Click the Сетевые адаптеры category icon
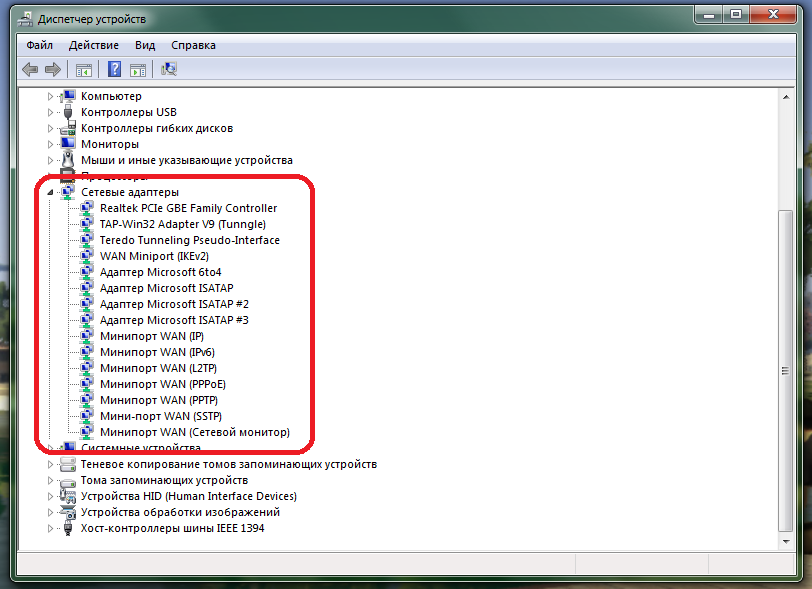This screenshot has width=812, height=589. pyautogui.click(x=68, y=192)
